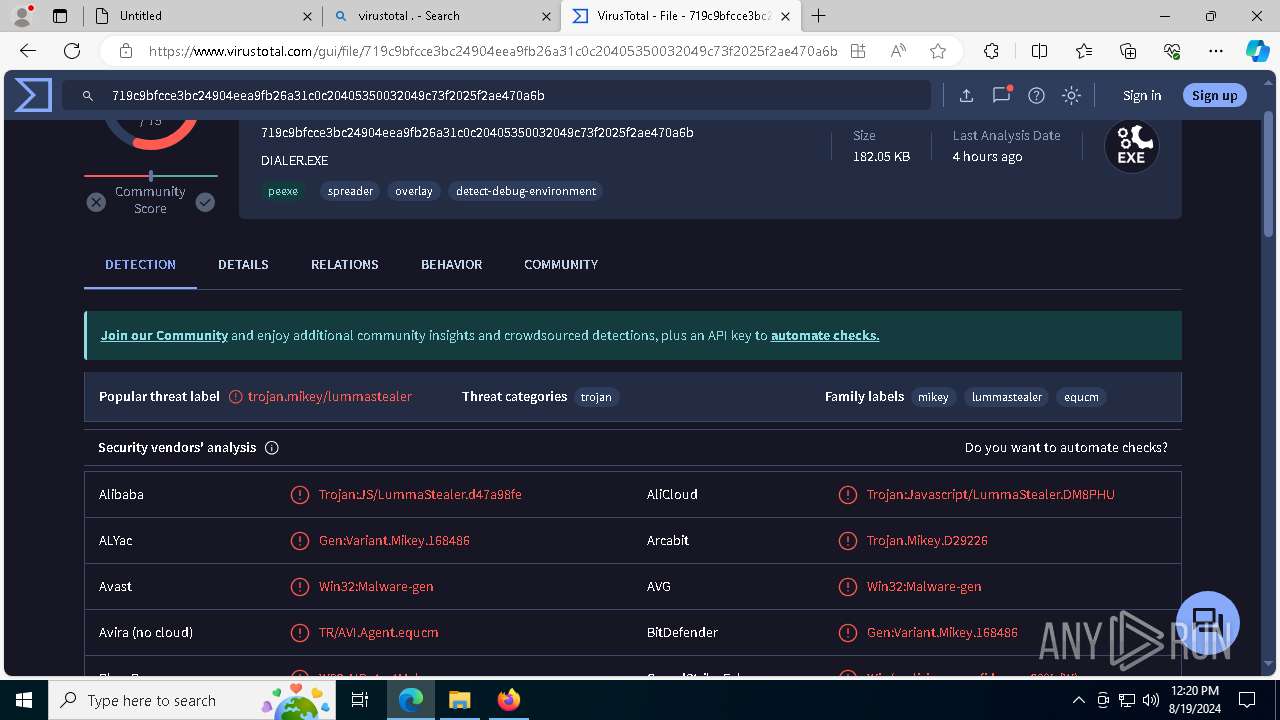Click the automate checks link
The height and width of the screenshot is (720, 1280).
pyautogui.click(x=825, y=336)
